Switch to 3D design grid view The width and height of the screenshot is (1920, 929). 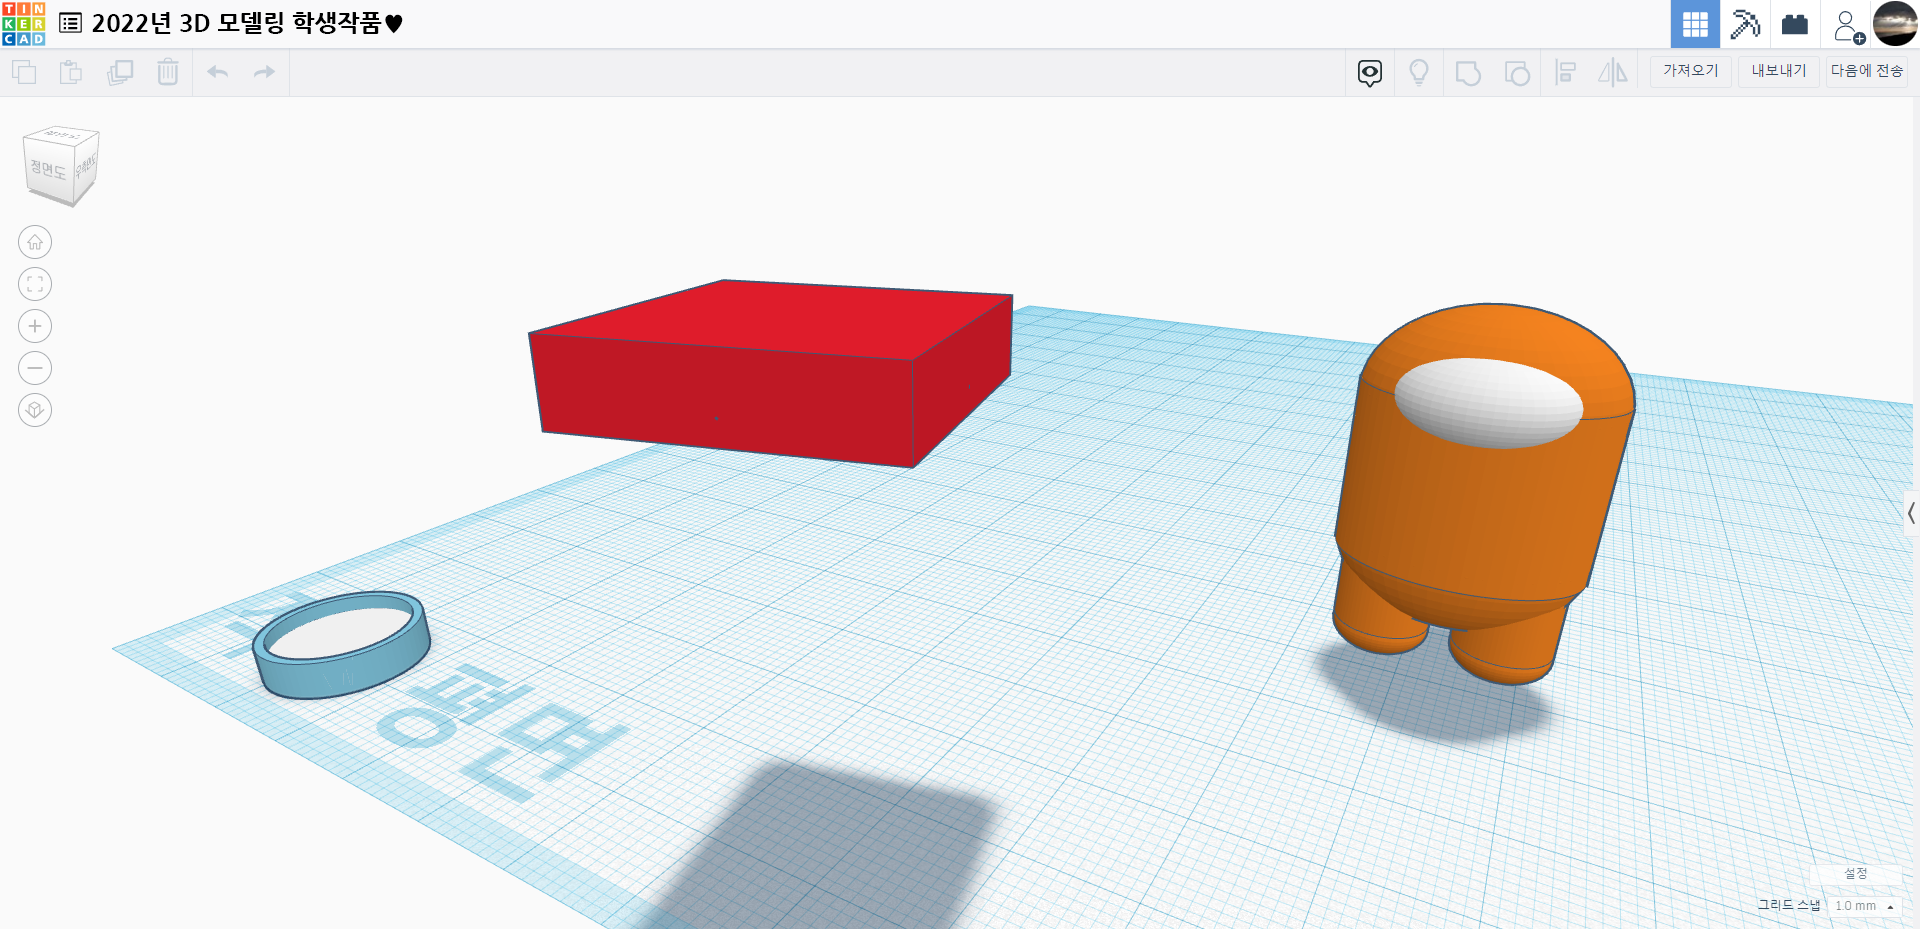(x=1695, y=24)
